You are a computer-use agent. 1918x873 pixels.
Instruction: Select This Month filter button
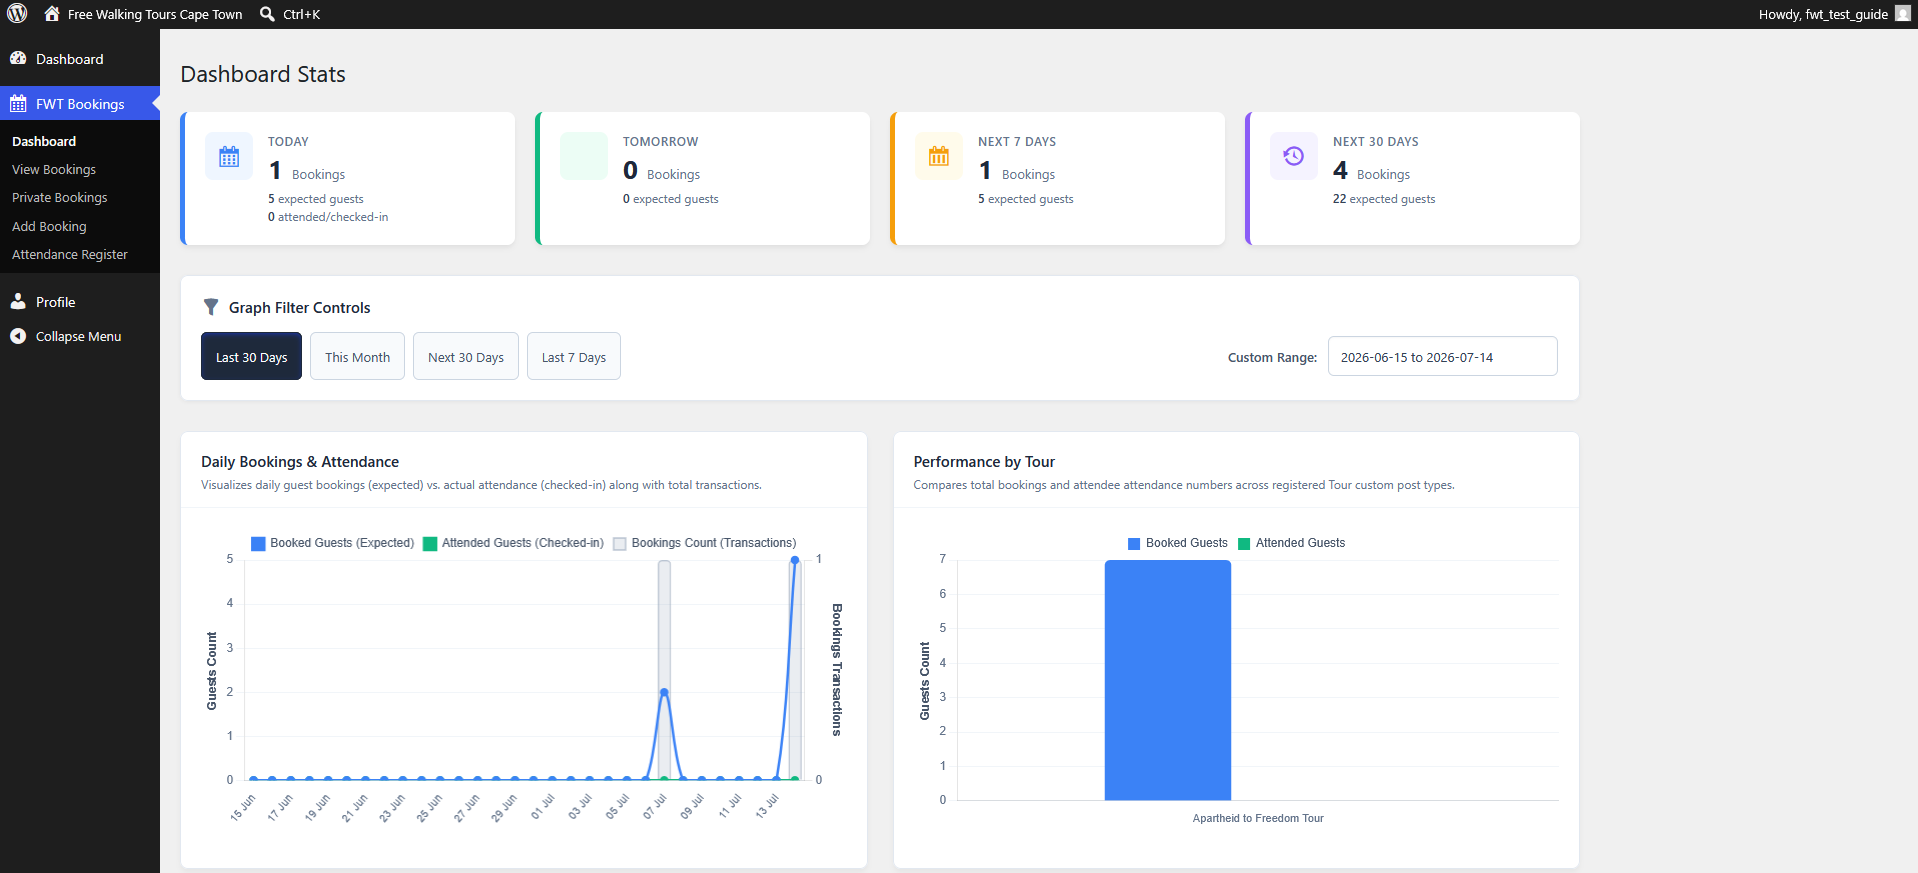(x=357, y=356)
